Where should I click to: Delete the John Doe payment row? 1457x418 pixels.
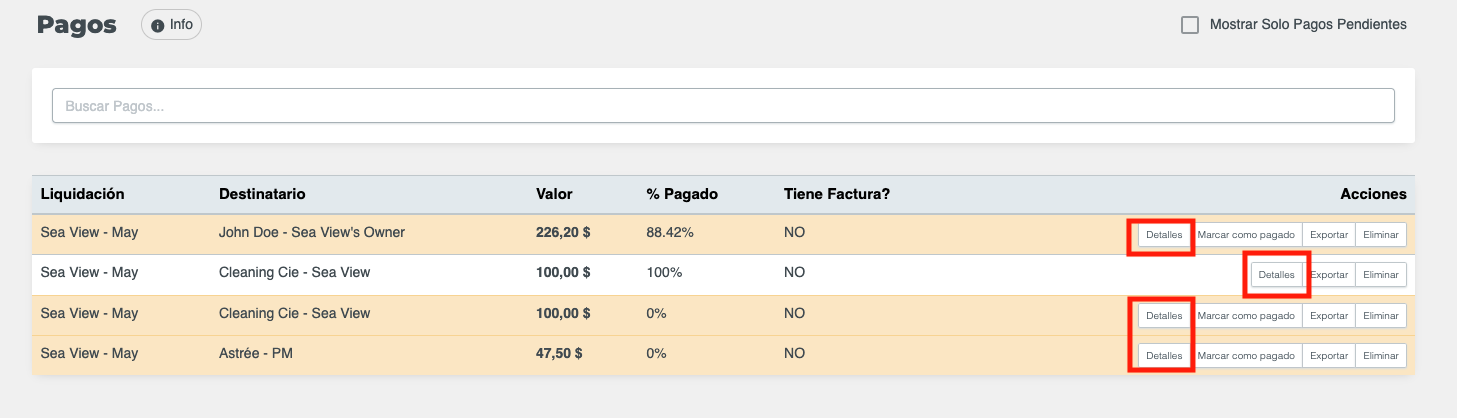(x=1380, y=235)
